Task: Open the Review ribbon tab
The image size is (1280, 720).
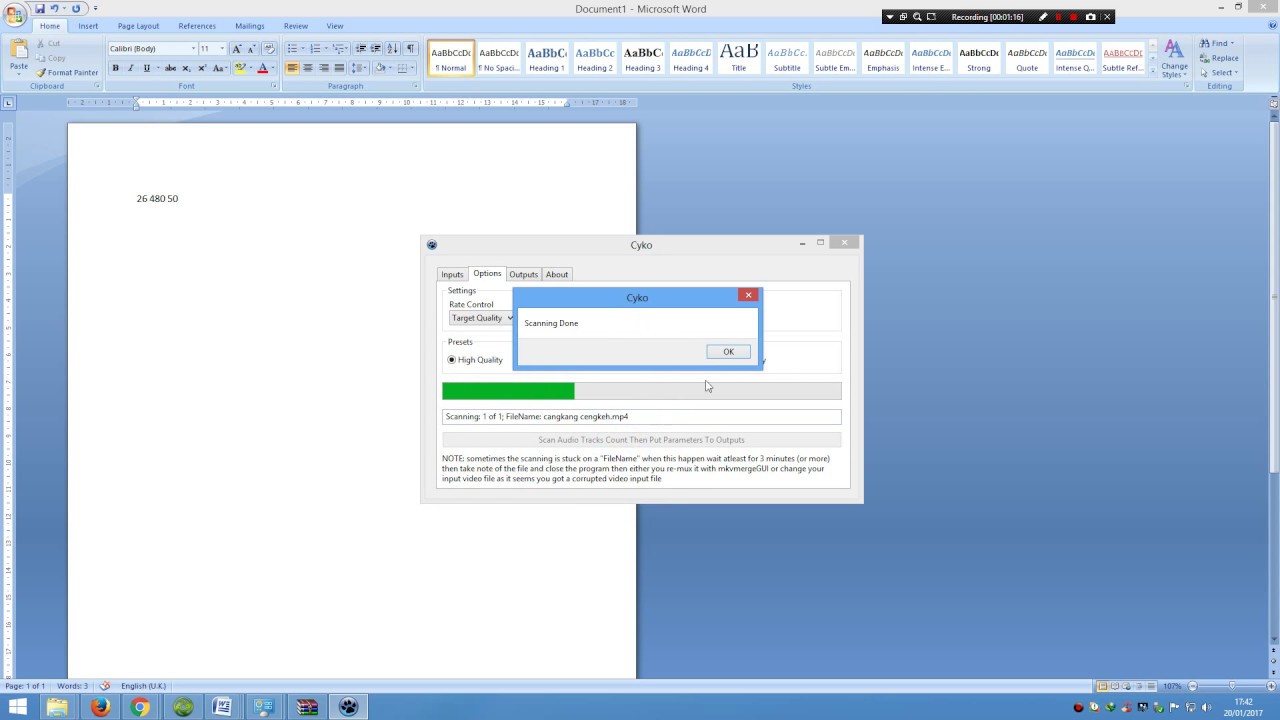Action: 296,26
